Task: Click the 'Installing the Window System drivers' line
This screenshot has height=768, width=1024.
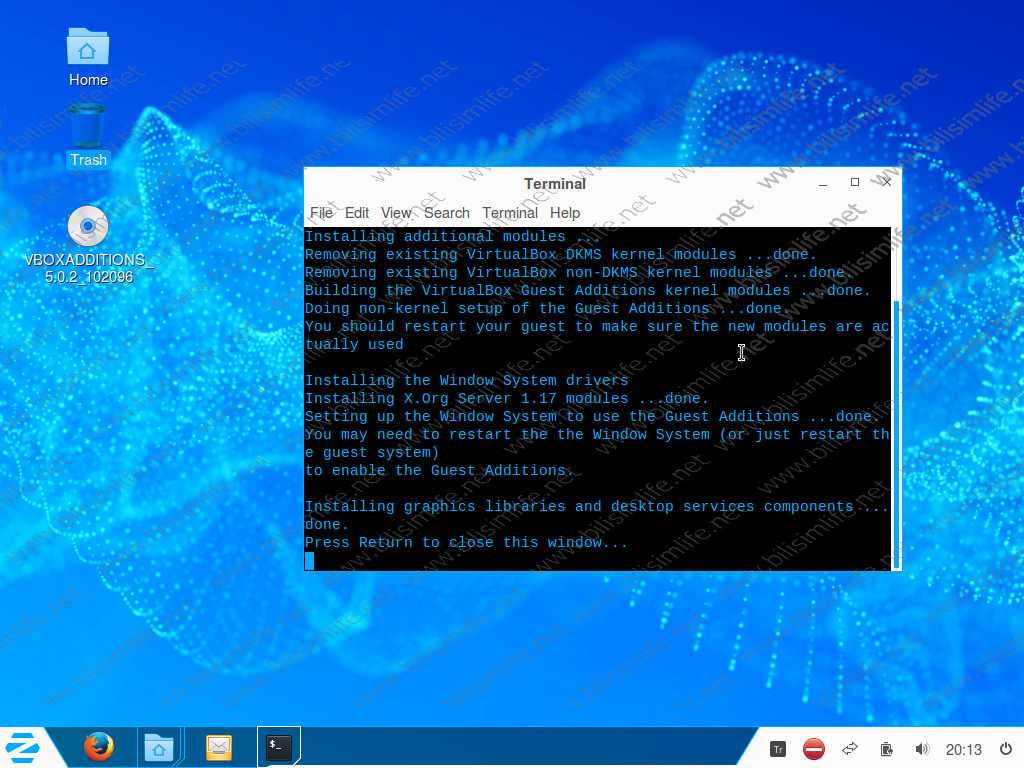Action: [466, 380]
